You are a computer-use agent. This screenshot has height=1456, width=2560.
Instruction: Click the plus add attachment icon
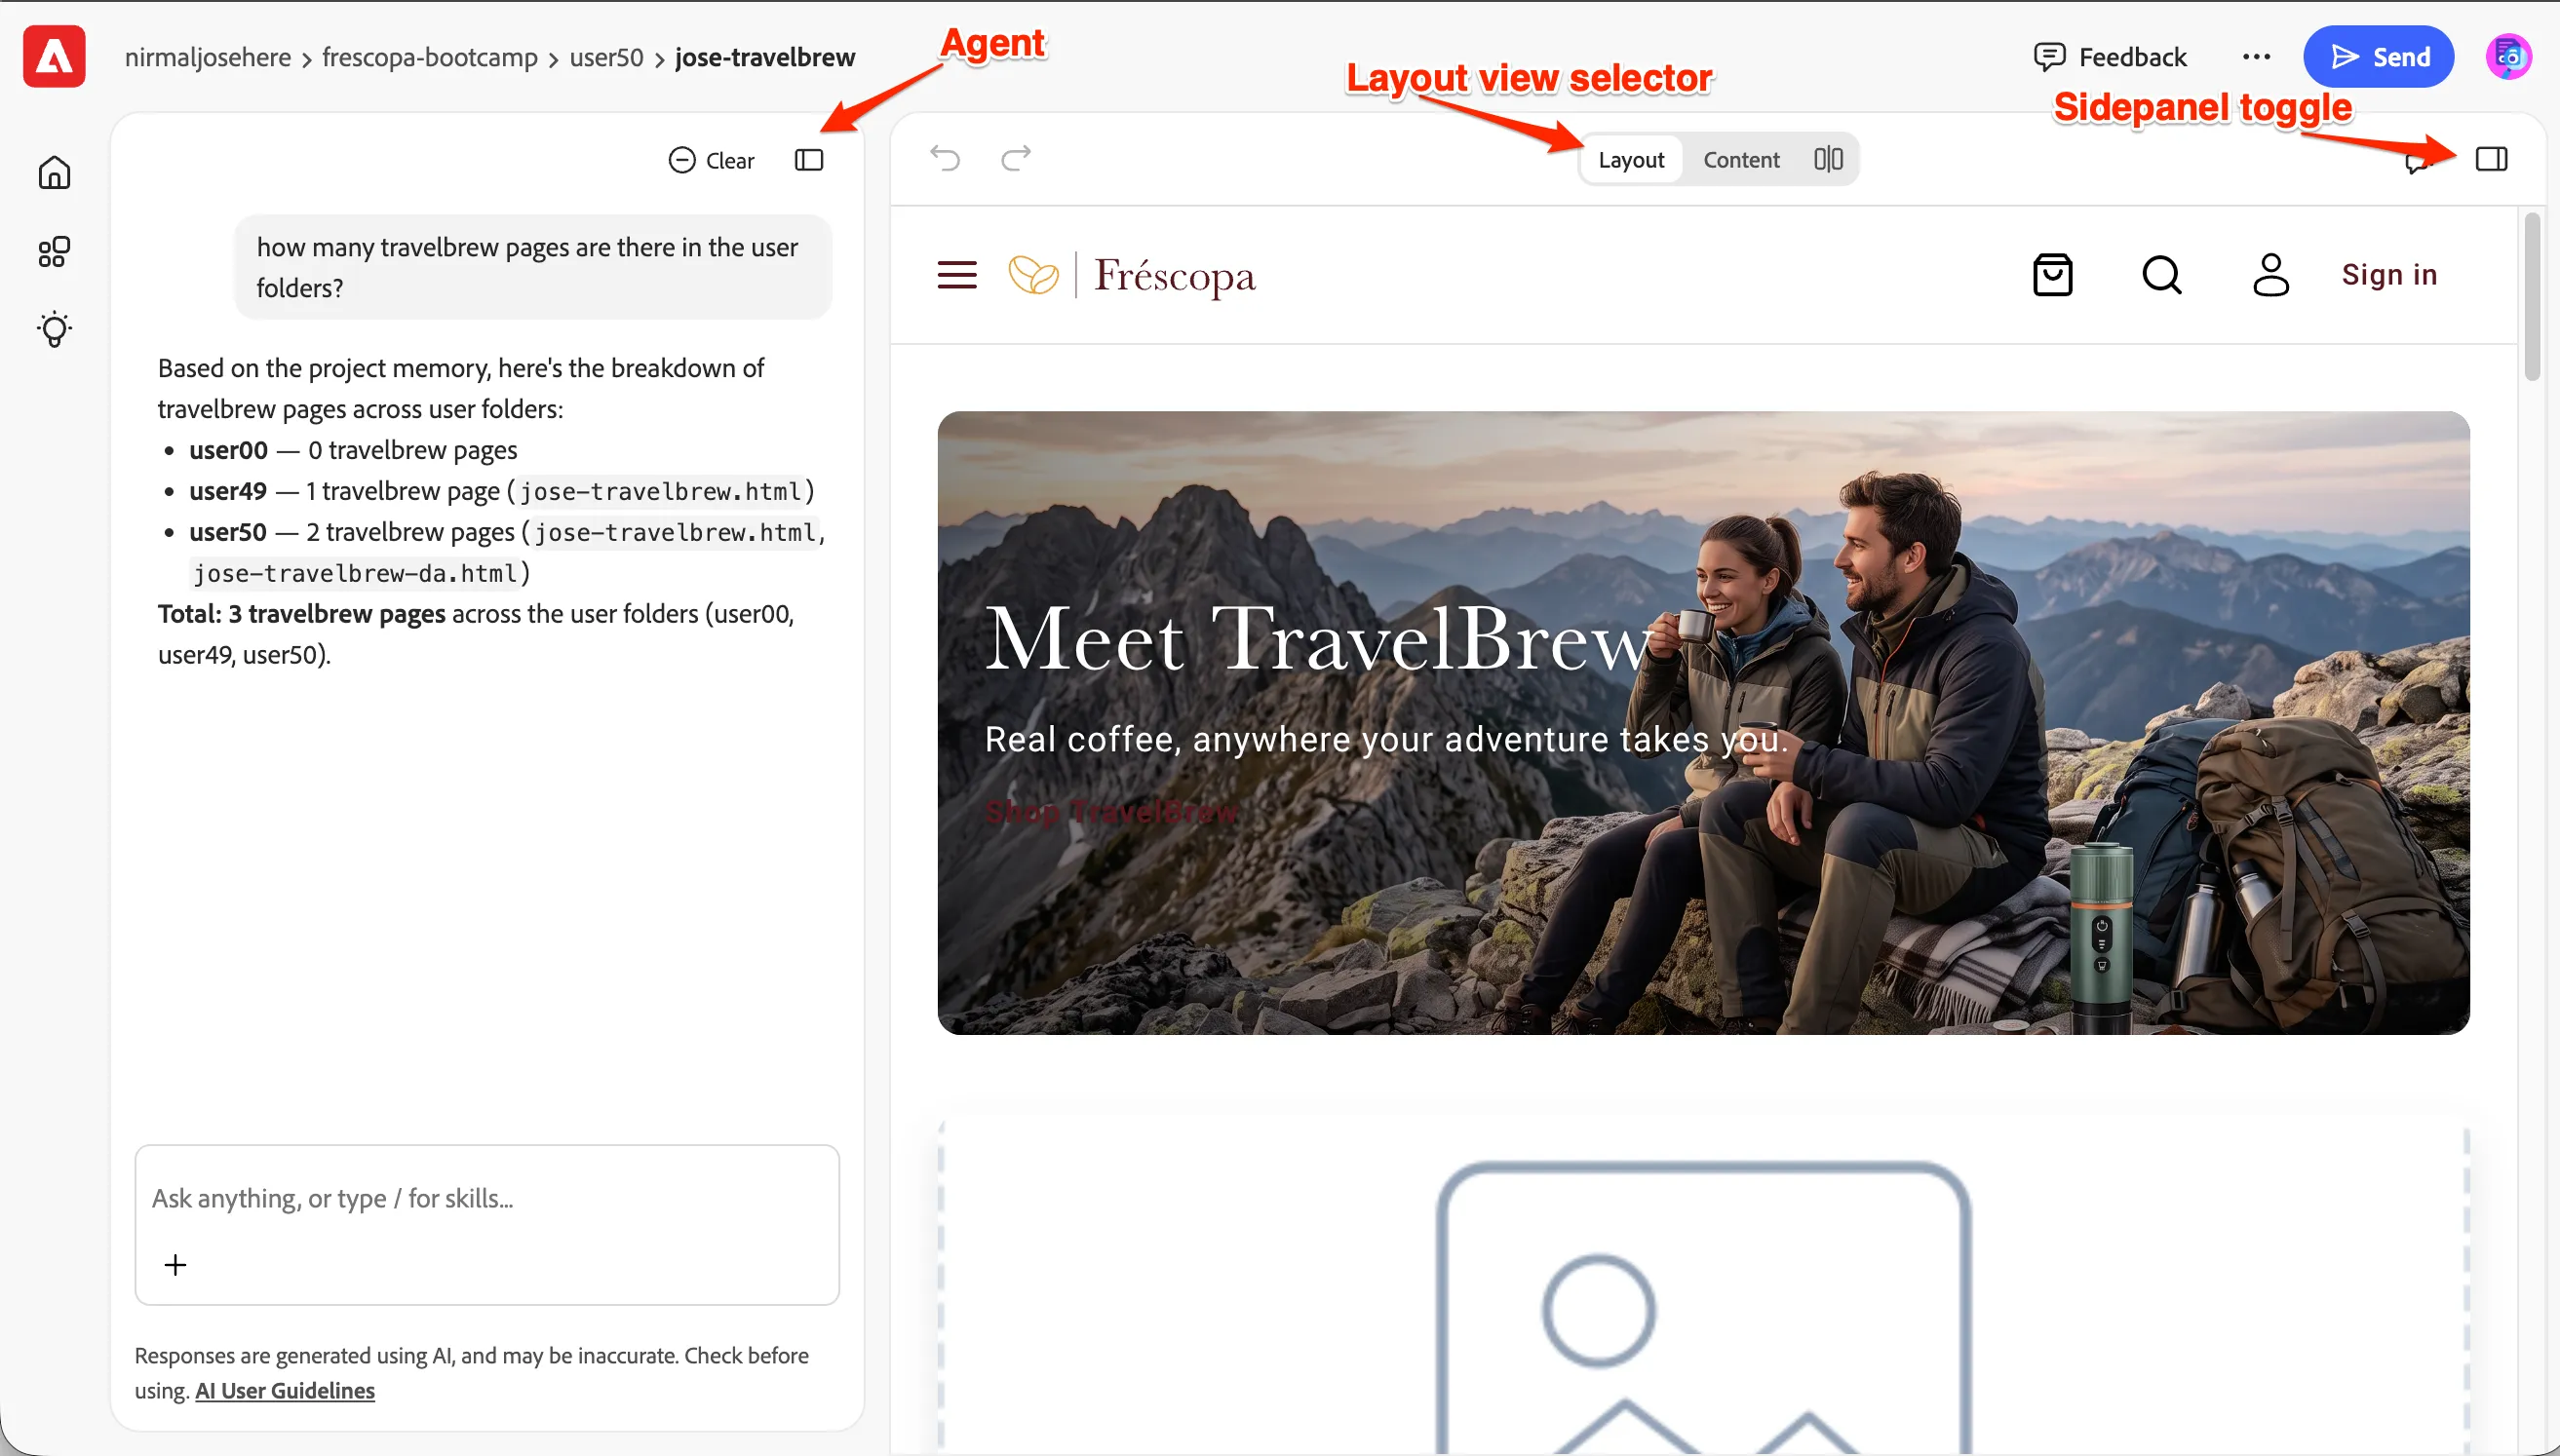(x=175, y=1265)
